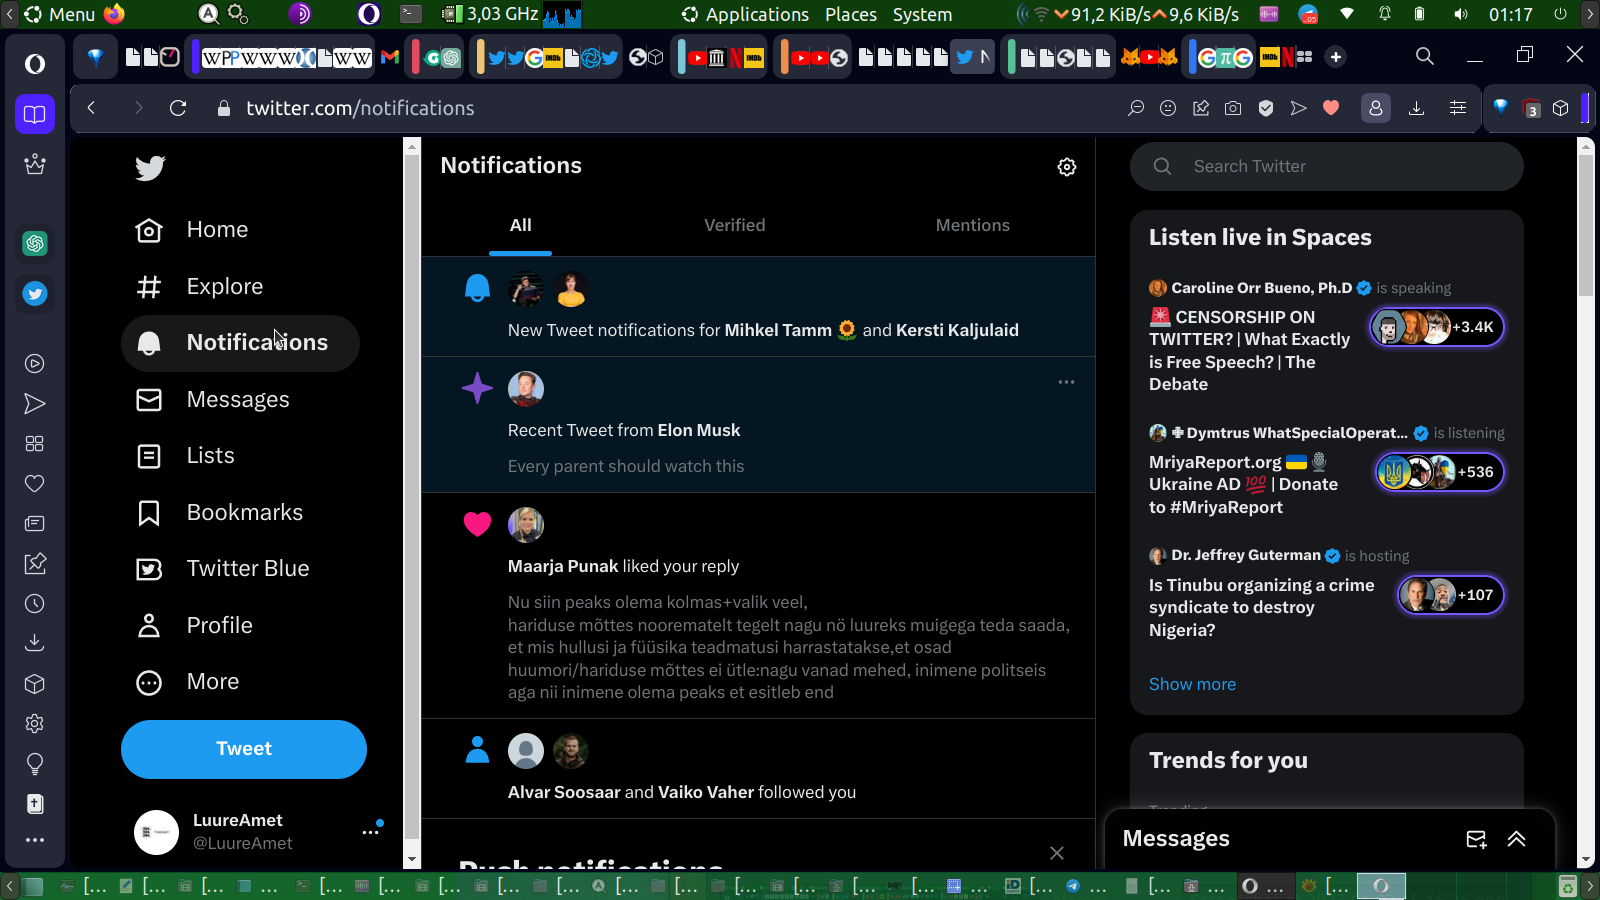Open Twitter Blue page

[223, 569]
